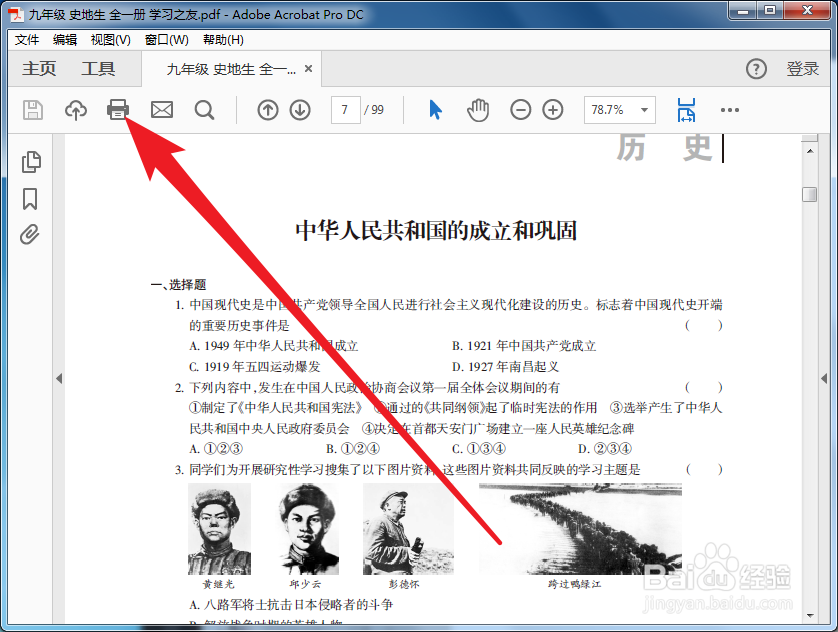Open the search tool

pyautogui.click(x=204, y=110)
